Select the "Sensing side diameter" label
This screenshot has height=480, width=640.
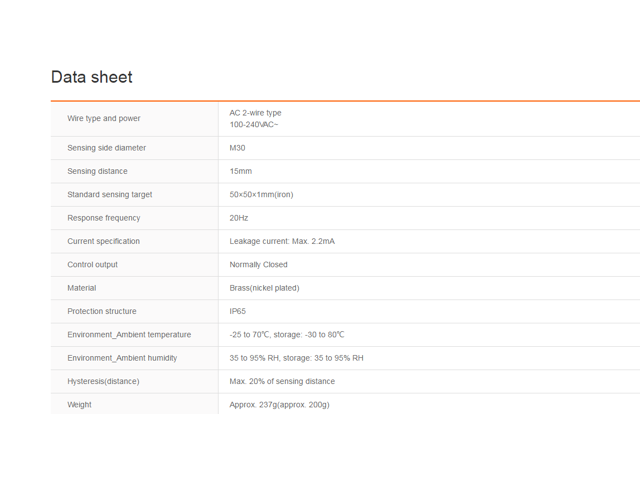click(x=106, y=148)
